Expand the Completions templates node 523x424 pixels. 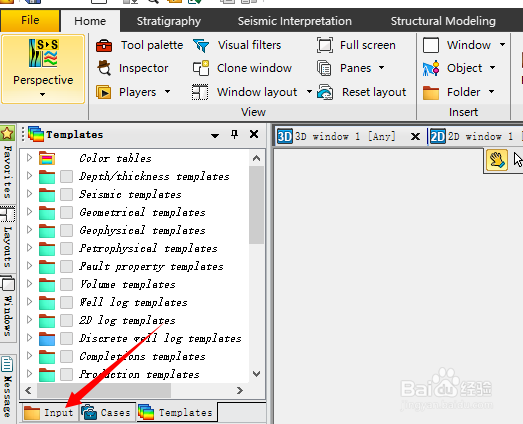pos(29,356)
